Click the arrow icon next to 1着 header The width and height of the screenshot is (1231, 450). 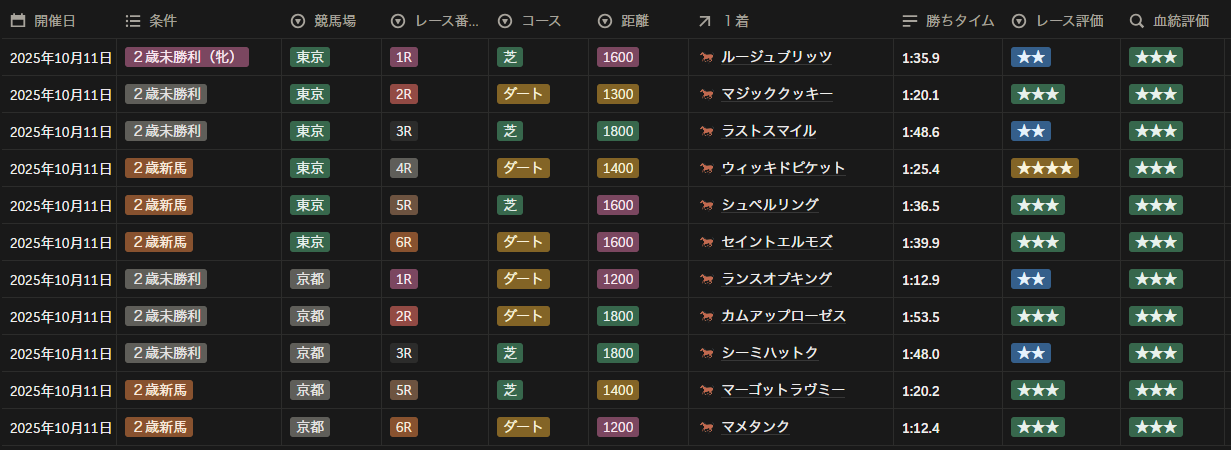705,21
